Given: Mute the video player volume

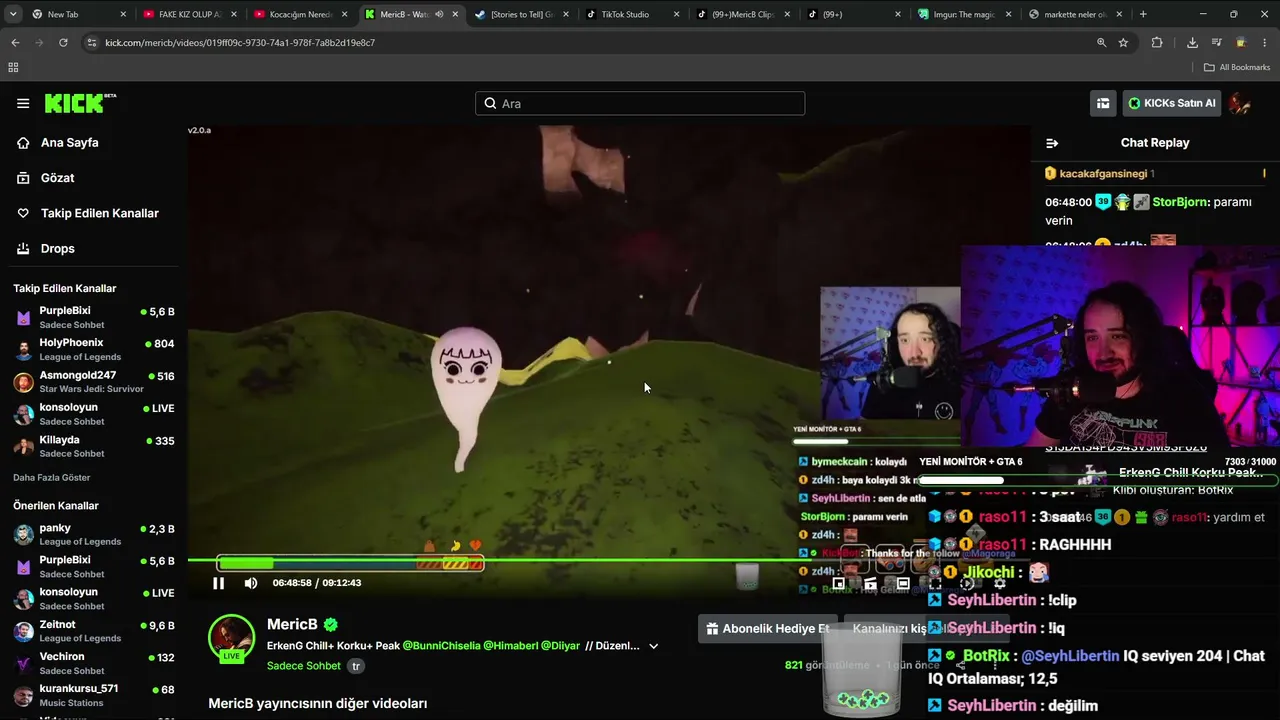Looking at the screenshot, I should pos(251,583).
